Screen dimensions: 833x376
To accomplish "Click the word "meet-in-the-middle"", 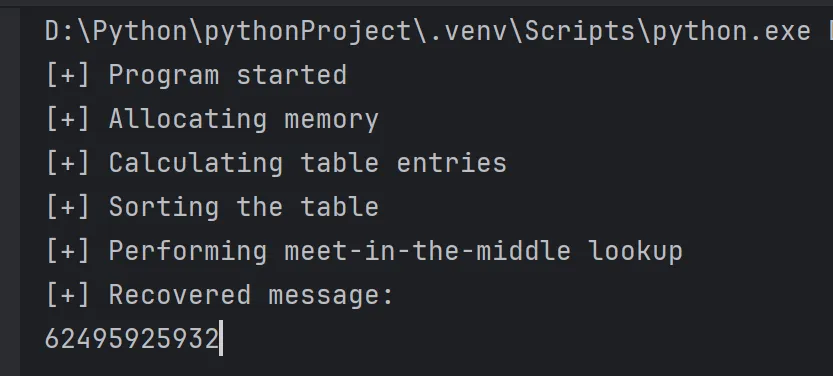I will pos(428,251).
